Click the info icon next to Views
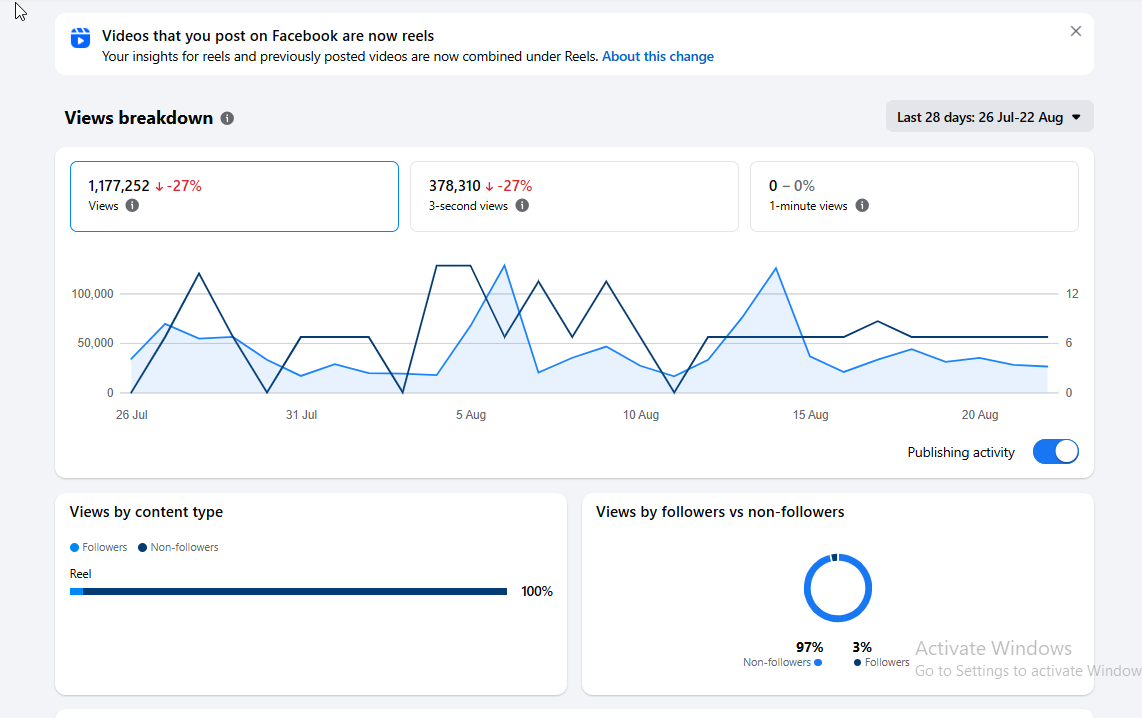1142x718 pixels. (132, 205)
